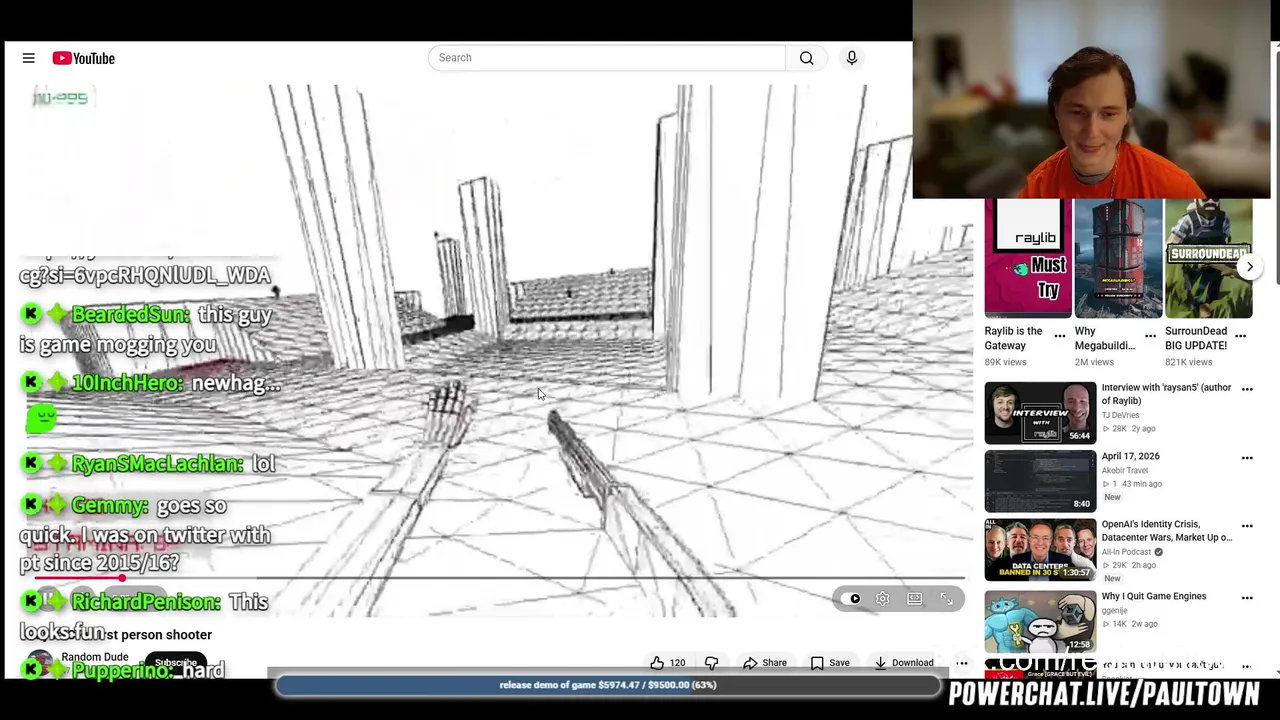Viewport: 1280px width, 720px height.
Task: Save the video to a playlist
Action: click(x=830, y=663)
